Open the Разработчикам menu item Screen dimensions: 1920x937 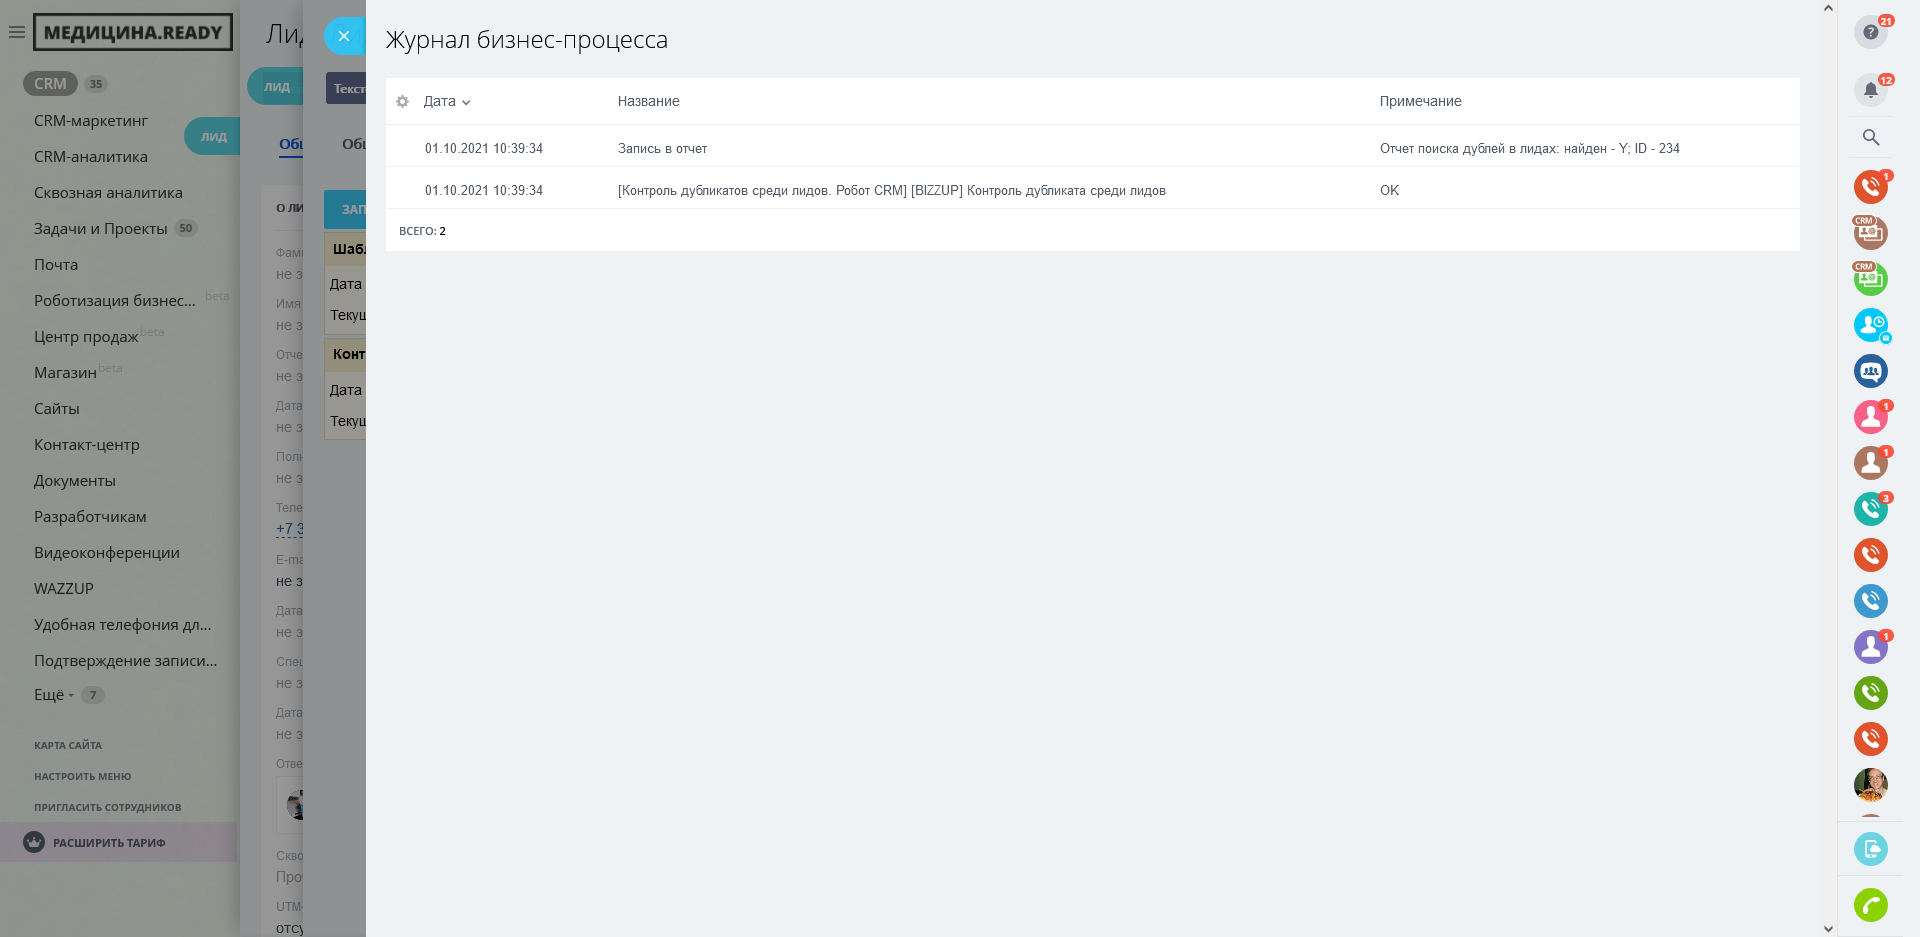90,517
